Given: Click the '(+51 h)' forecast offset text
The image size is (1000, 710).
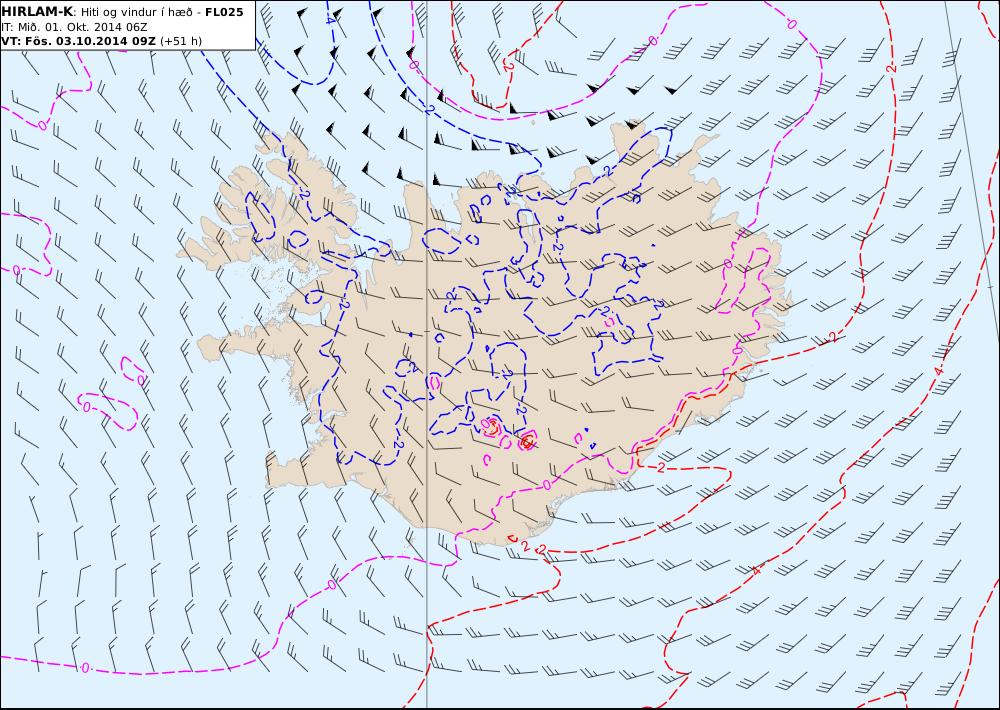Looking at the screenshot, I should tap(180, 41).
